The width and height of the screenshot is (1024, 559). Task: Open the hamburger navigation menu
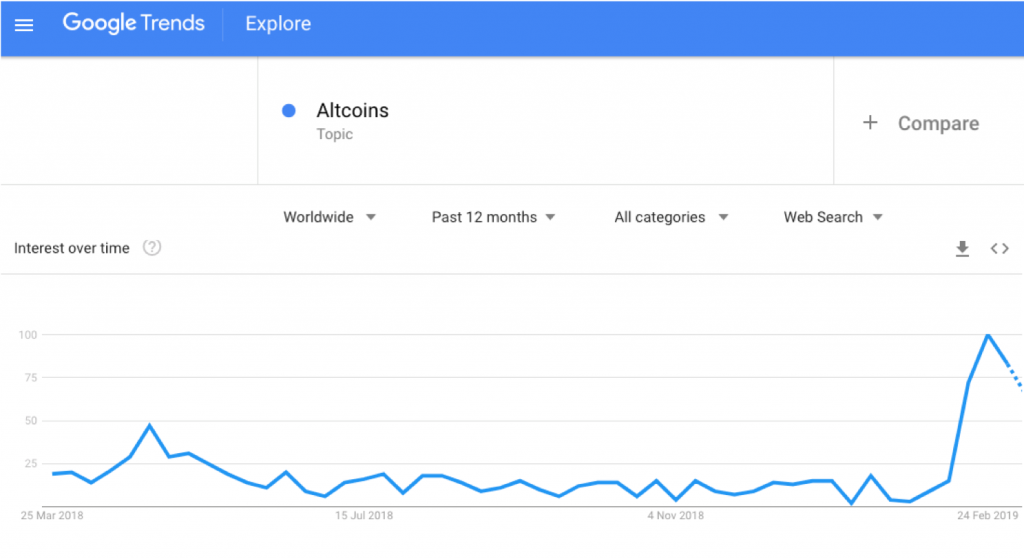point(24,25)
